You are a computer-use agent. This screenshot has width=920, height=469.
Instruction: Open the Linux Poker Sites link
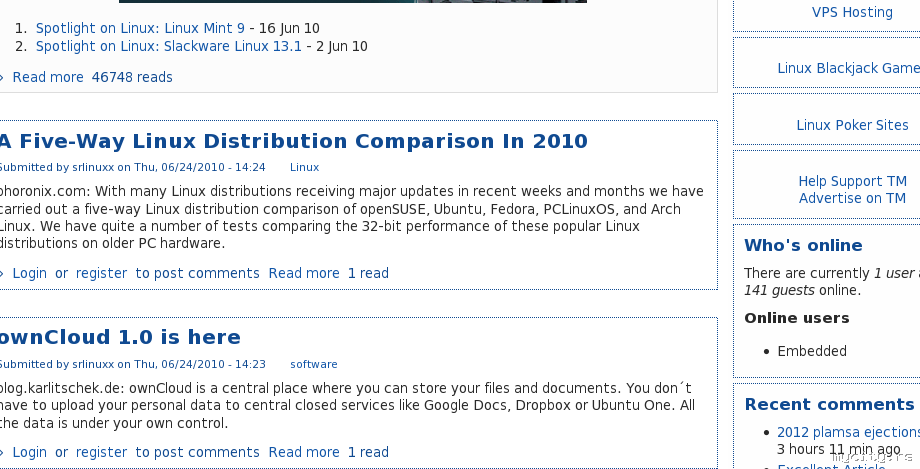(852, 125)
